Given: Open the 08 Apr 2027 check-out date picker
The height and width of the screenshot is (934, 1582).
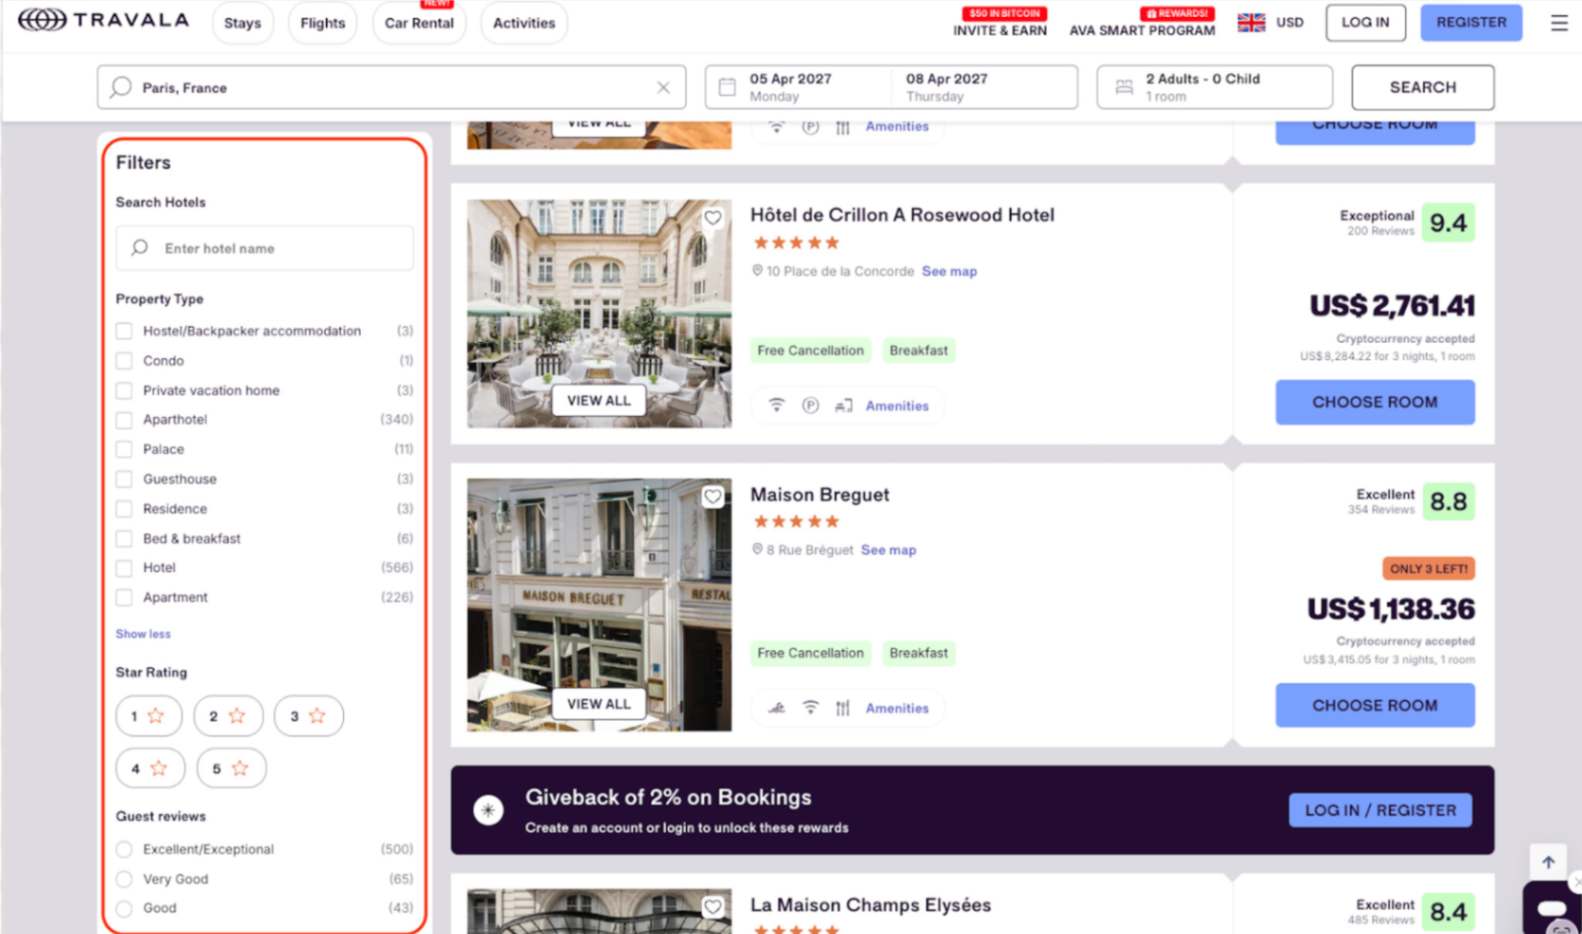Looking at the screenshot, I should tap(984, 87).
